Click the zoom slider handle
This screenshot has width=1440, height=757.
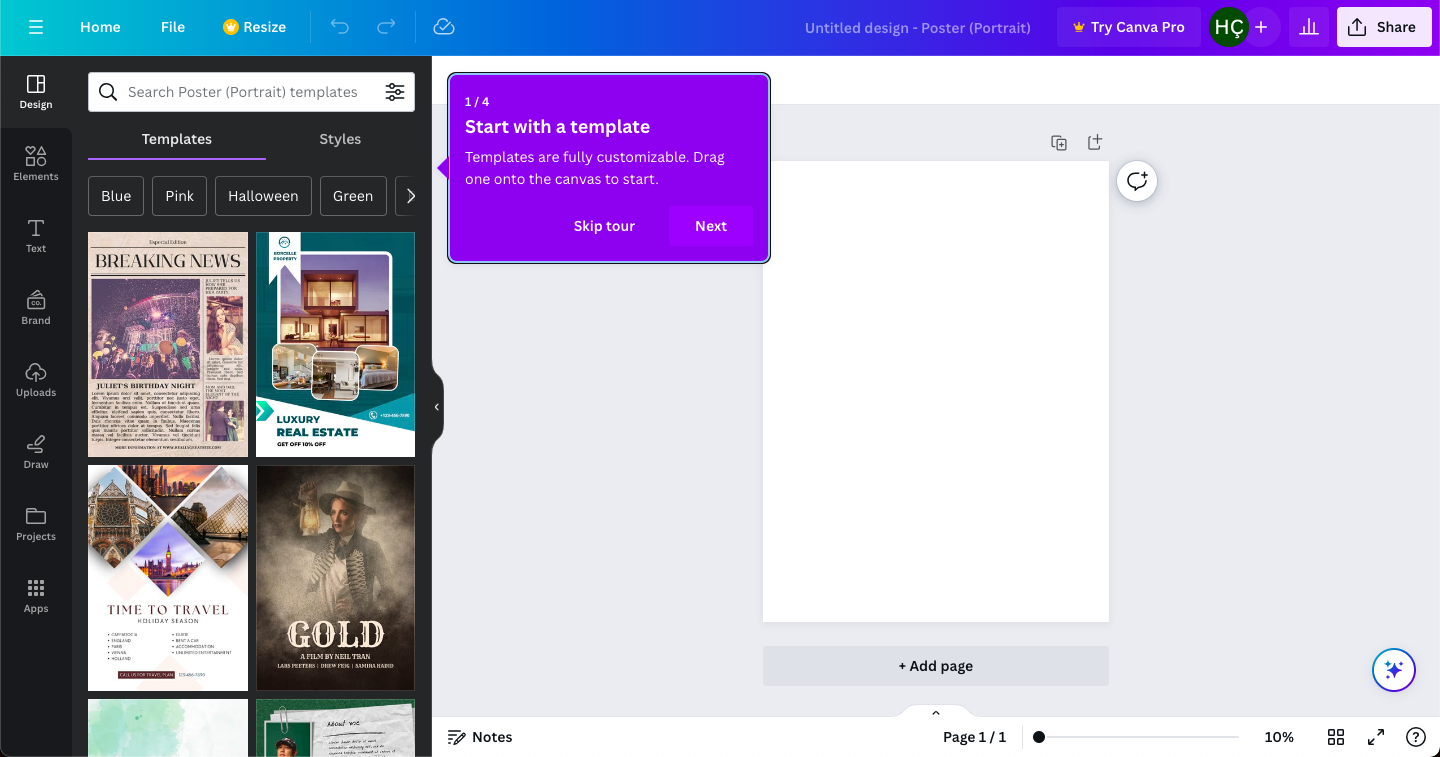(x=1039, y=737)
